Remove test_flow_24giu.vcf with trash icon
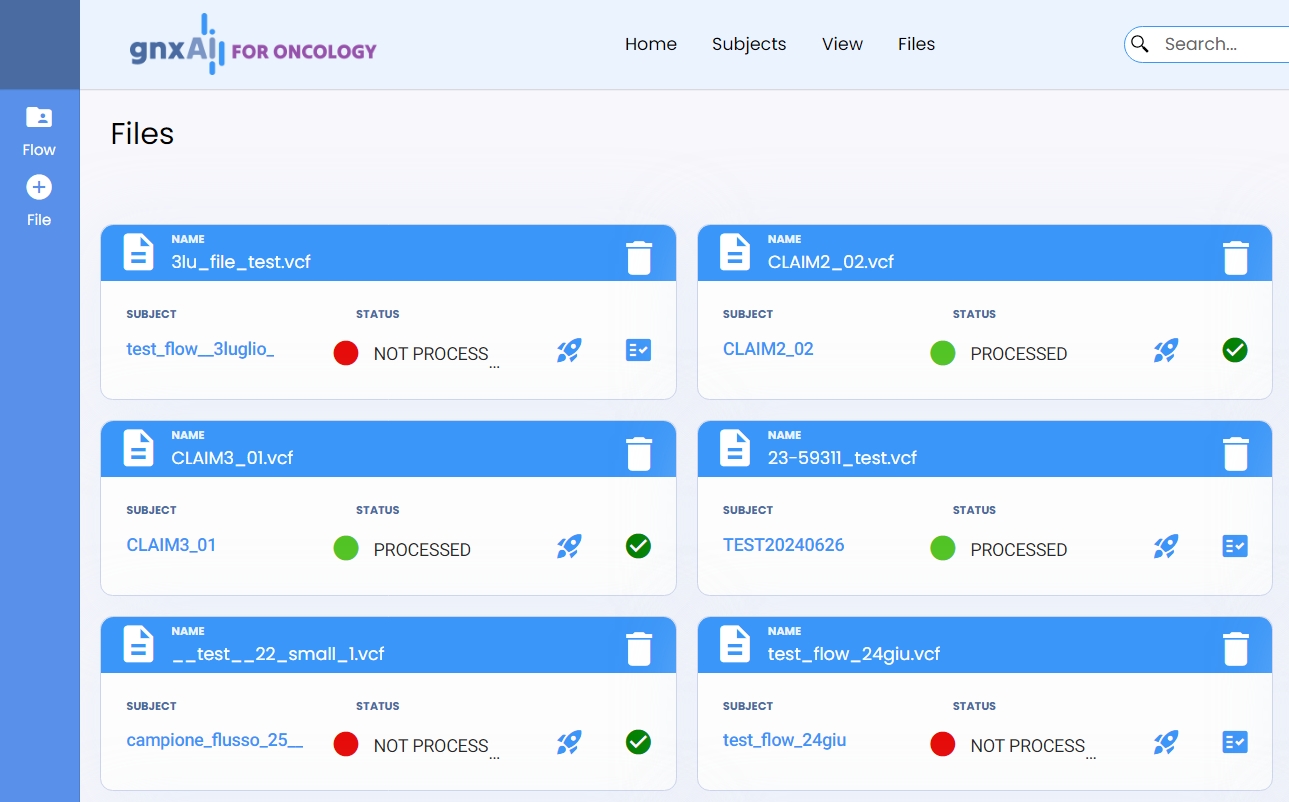 [x=1235, y=649]
